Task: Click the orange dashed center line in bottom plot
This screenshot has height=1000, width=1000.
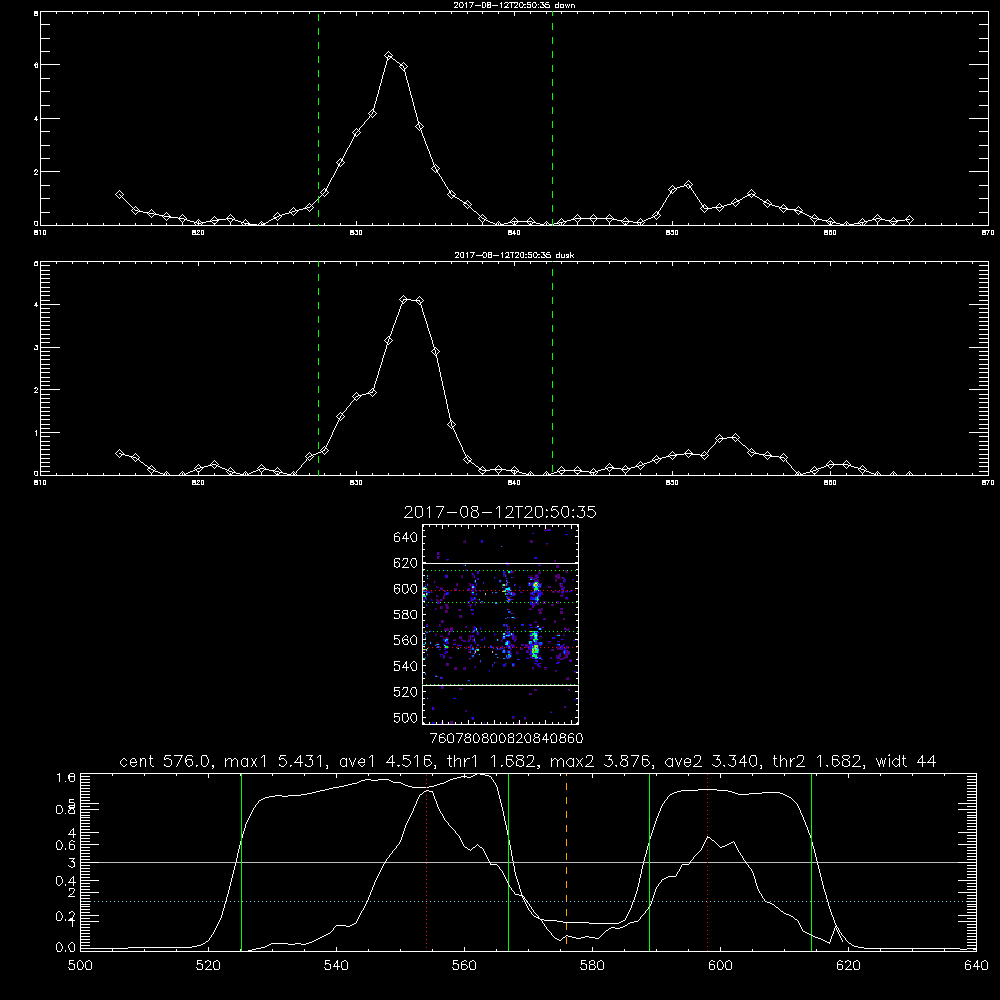Action: 566,861
